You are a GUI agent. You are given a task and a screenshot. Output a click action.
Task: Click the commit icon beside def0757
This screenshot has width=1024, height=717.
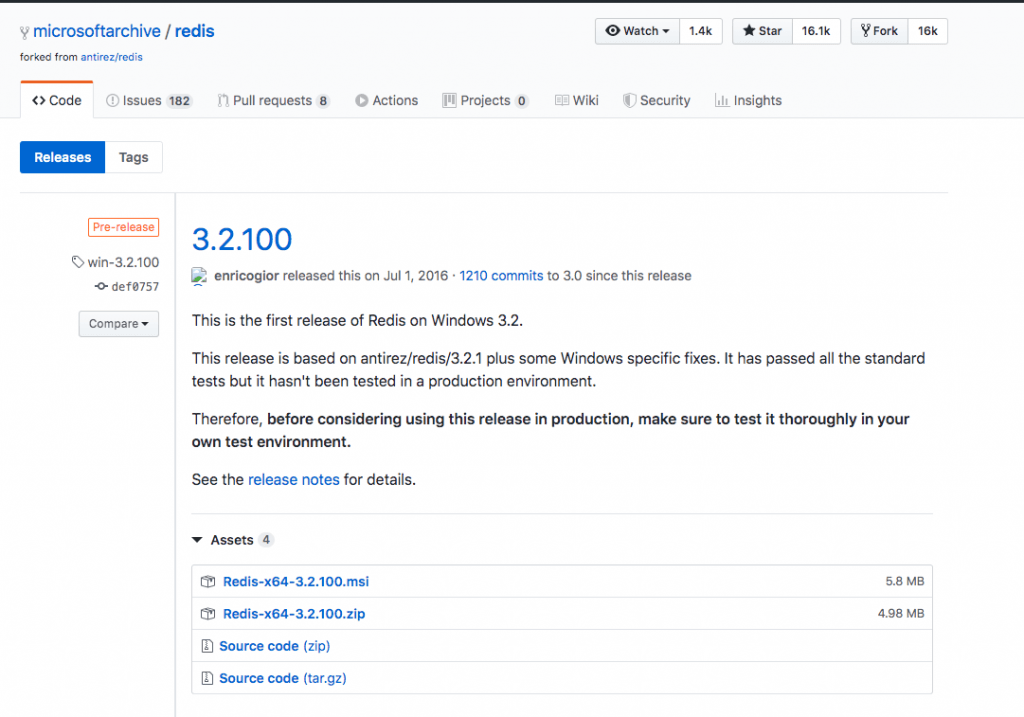pos(101,286)
